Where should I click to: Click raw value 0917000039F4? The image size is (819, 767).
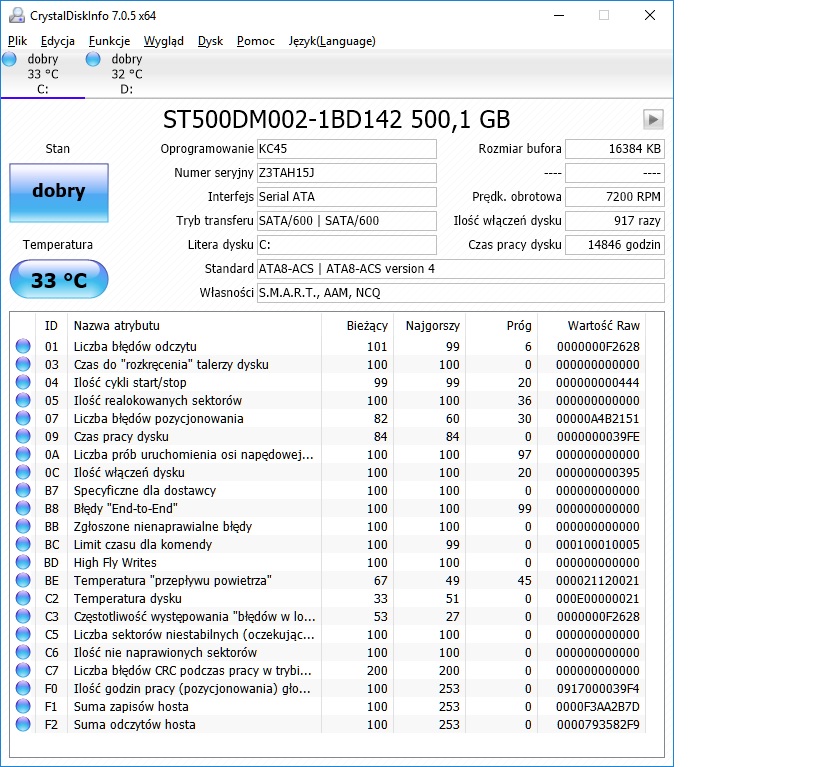click(598, 689)
